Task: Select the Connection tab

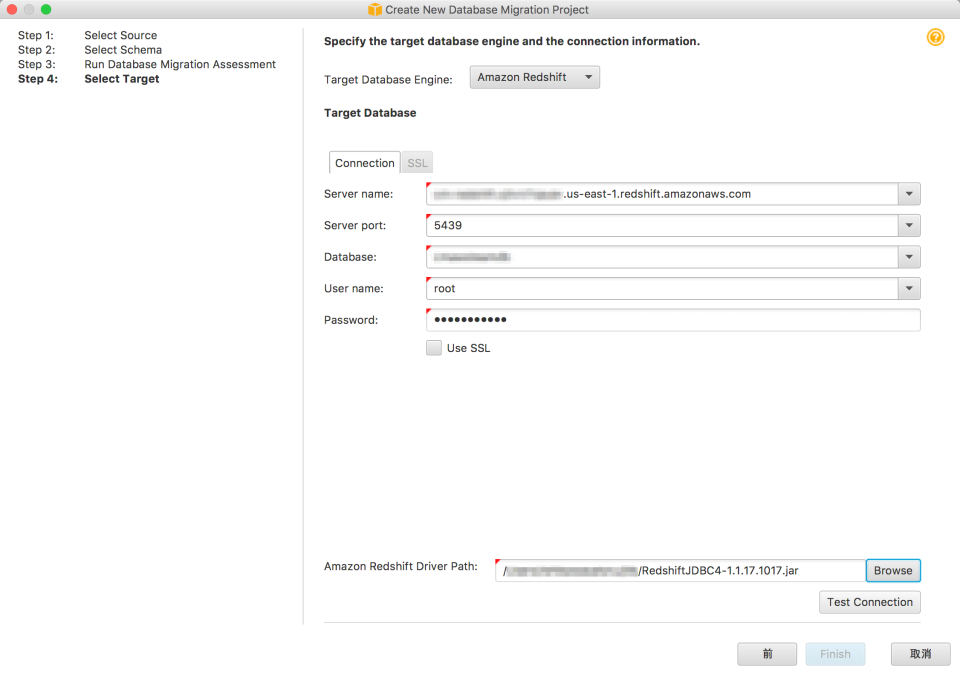Action: click(364, 161)
